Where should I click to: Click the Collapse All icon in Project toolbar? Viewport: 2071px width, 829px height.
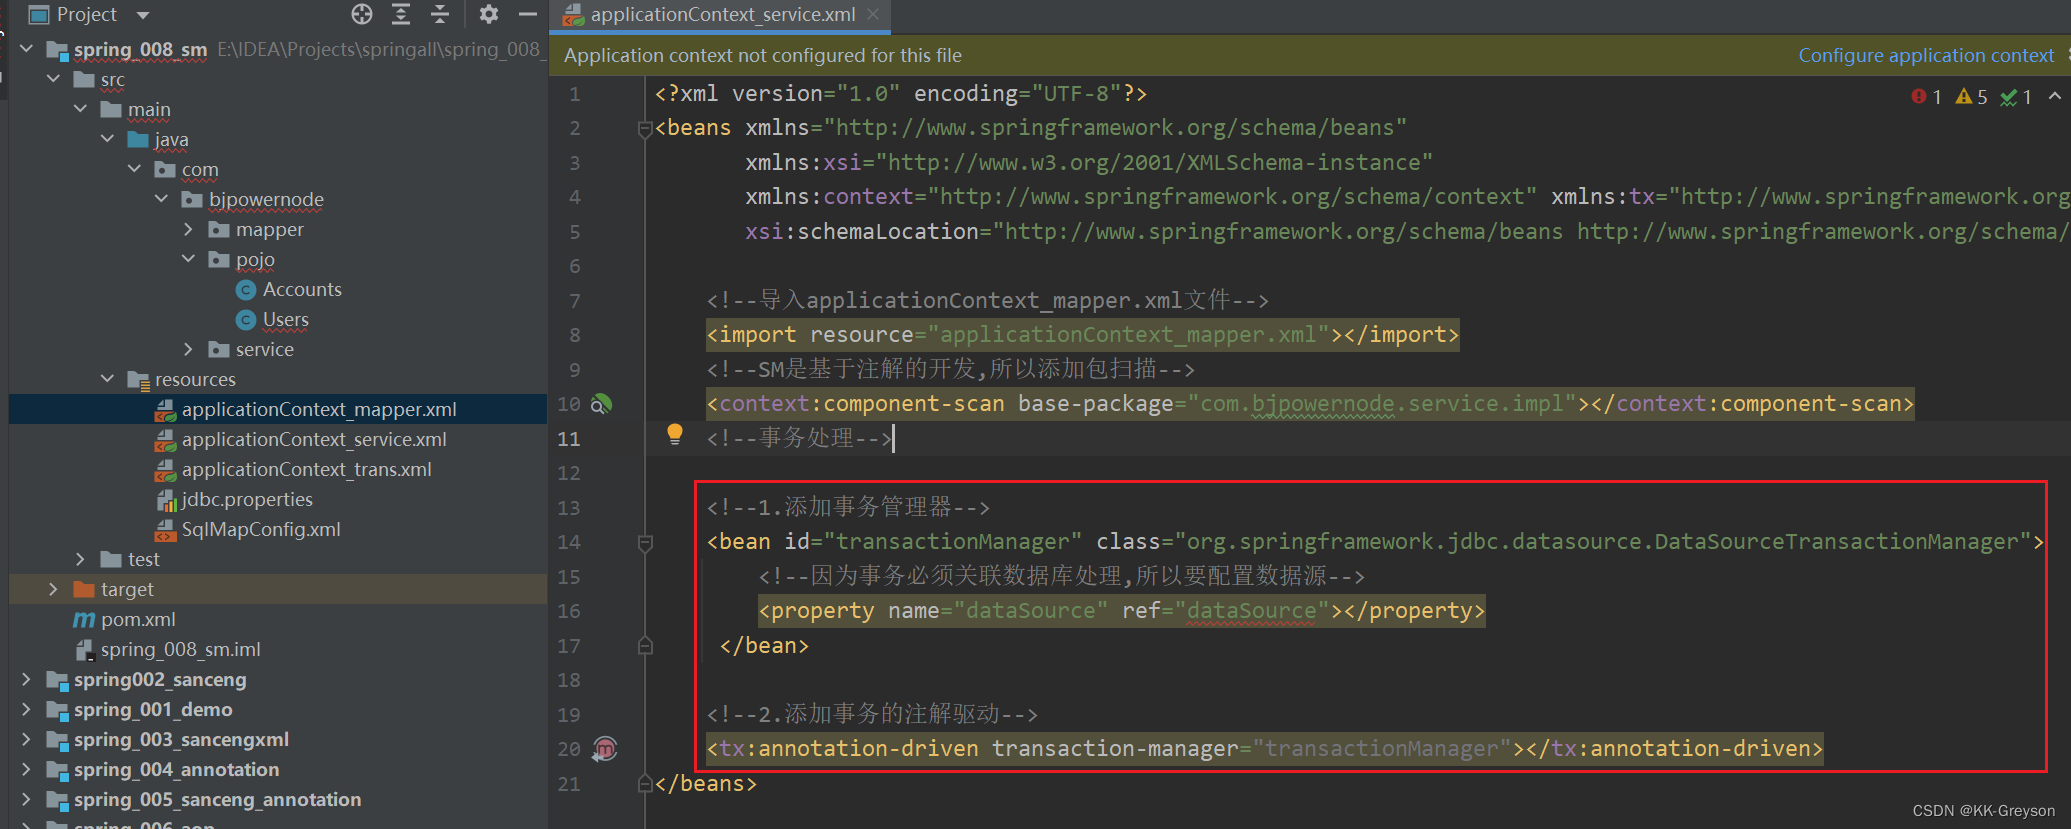pyautogui.click(x=440, y=14)
